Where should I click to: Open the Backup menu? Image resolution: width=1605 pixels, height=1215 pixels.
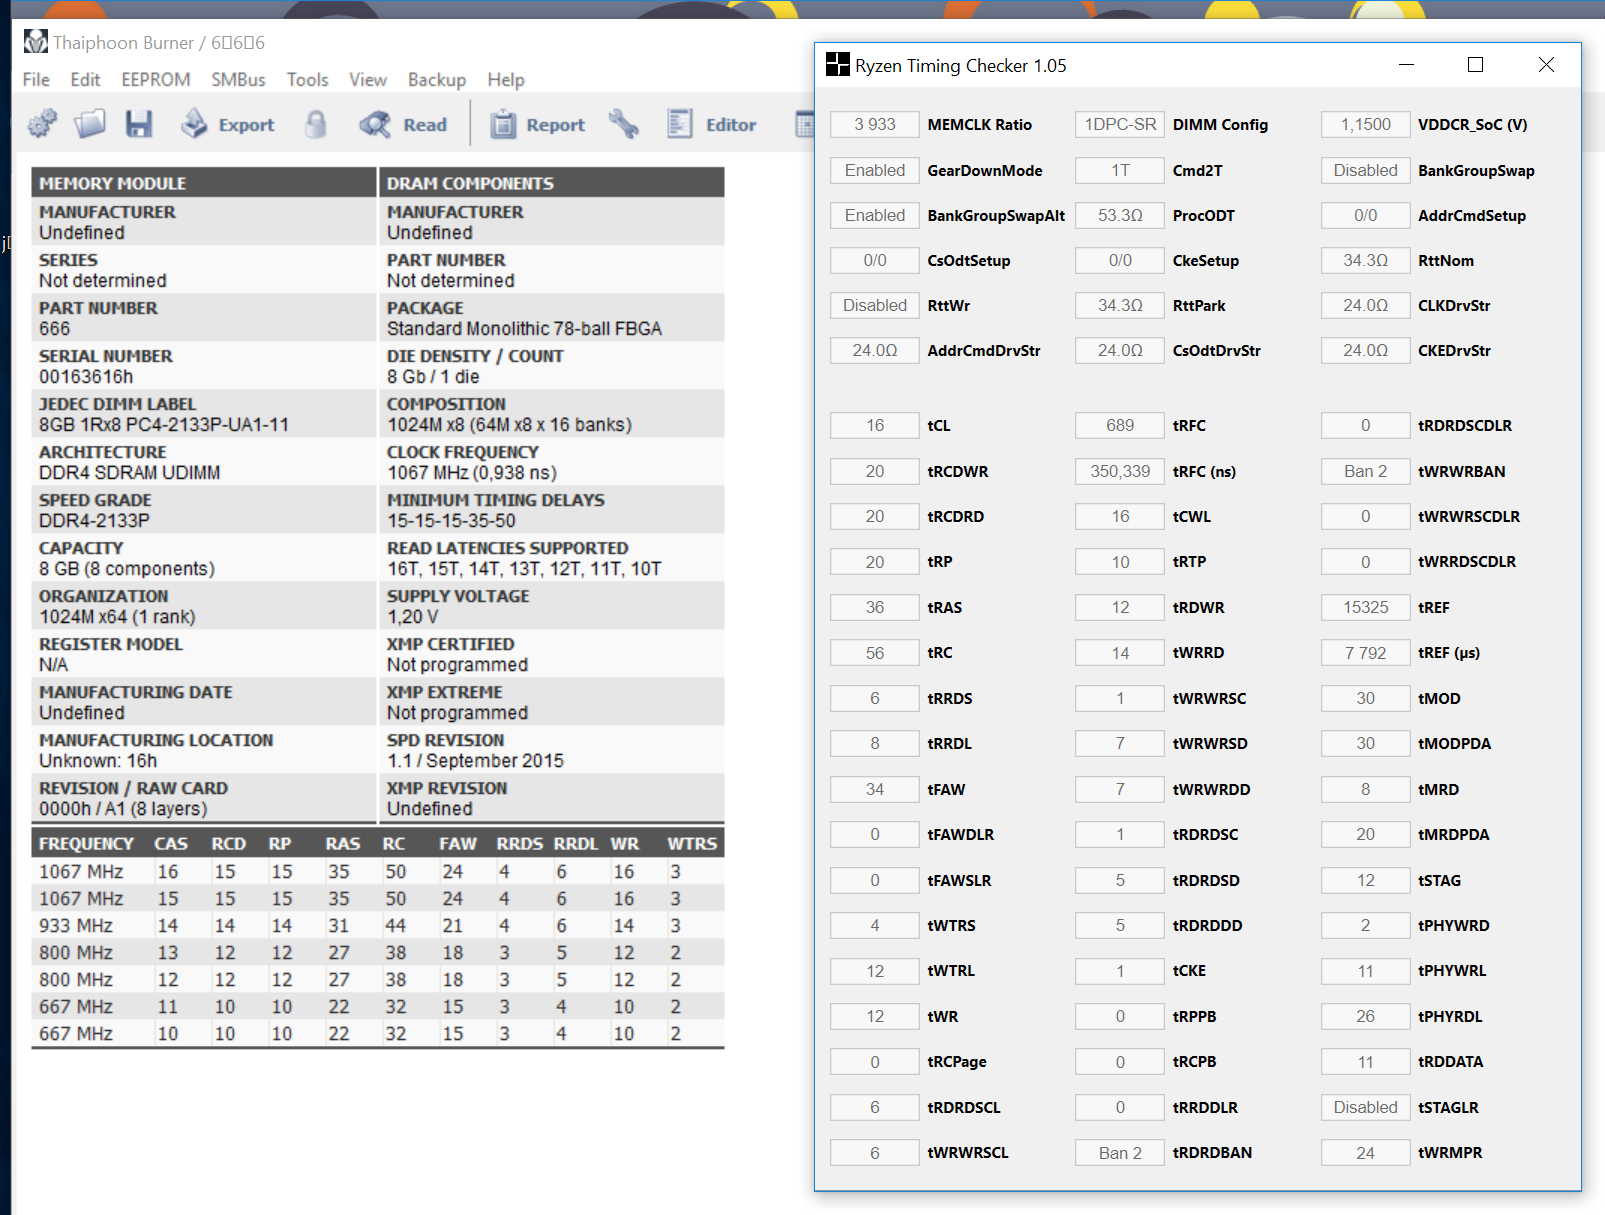click(437, 80)
